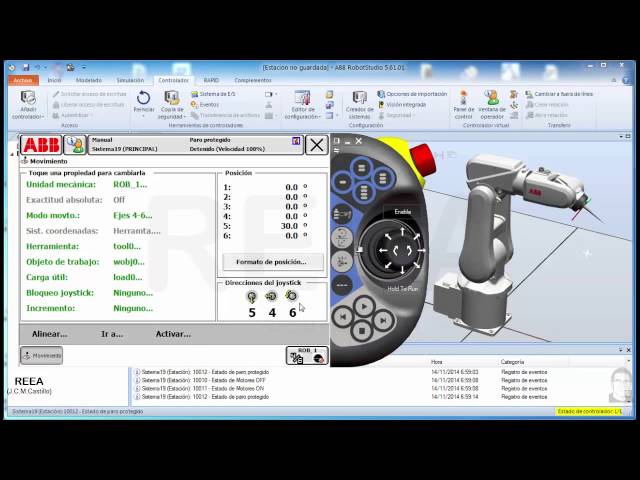Click the status bar icon in pendant header

[x=296, y=141]
